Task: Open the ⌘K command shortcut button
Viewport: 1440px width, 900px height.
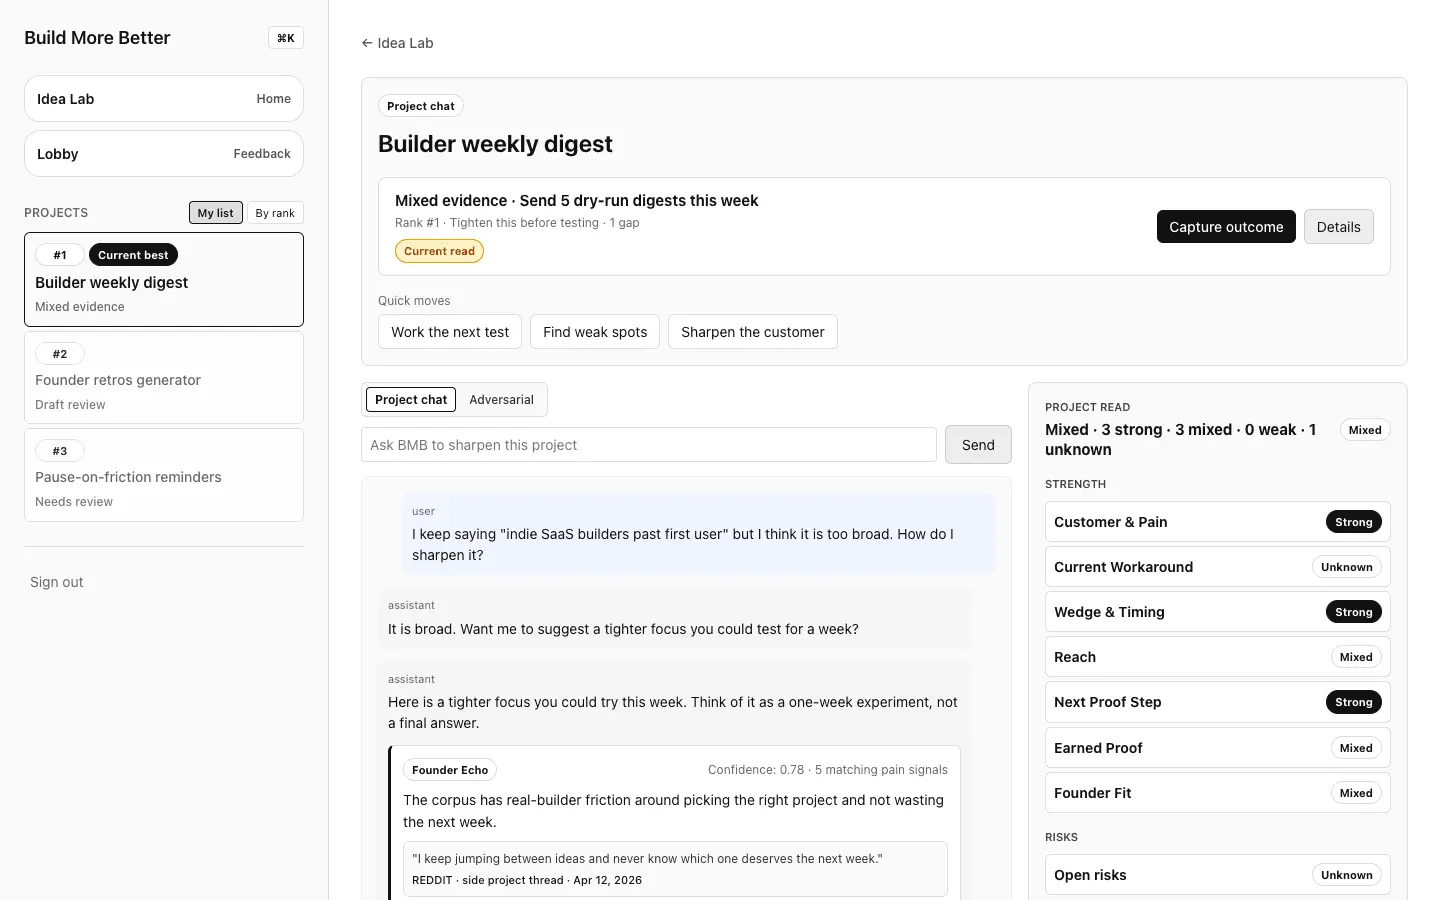Action: point(286,38)
